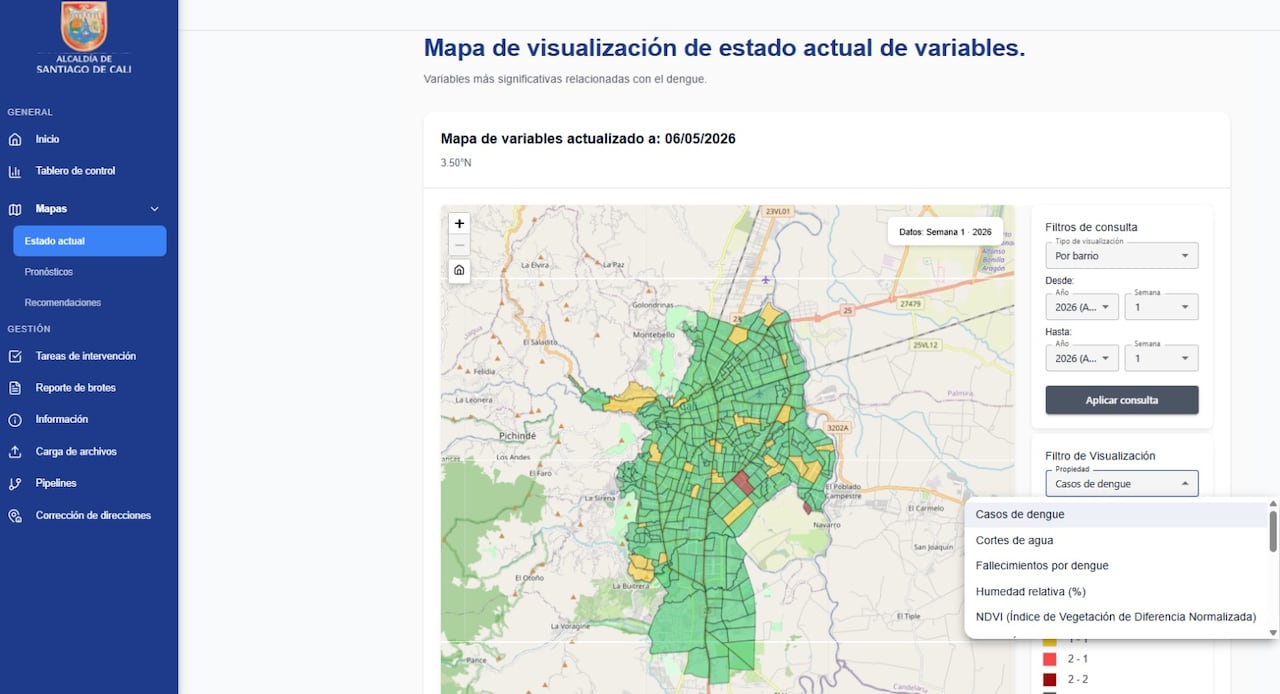Click the red neighborhood polygon on map

pyautogui.click(x=743, y=483)
